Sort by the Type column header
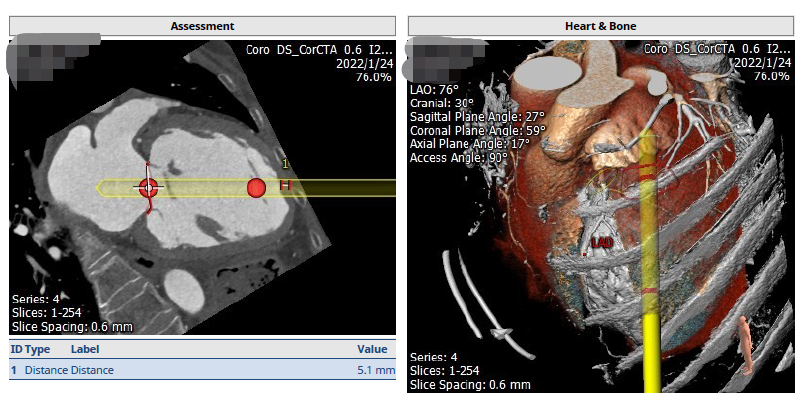807x411 pixels. [x=37, y=349]
